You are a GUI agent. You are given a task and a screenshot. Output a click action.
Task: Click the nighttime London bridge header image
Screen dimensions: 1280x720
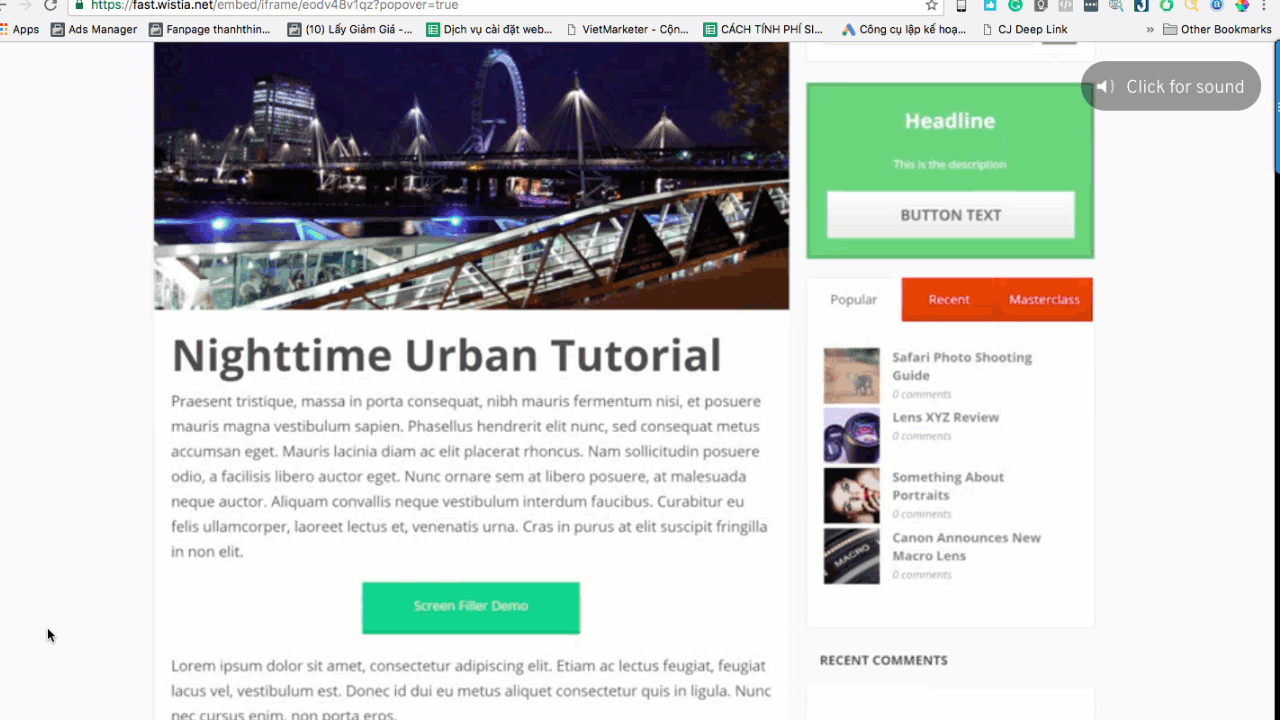click(471, 176)
